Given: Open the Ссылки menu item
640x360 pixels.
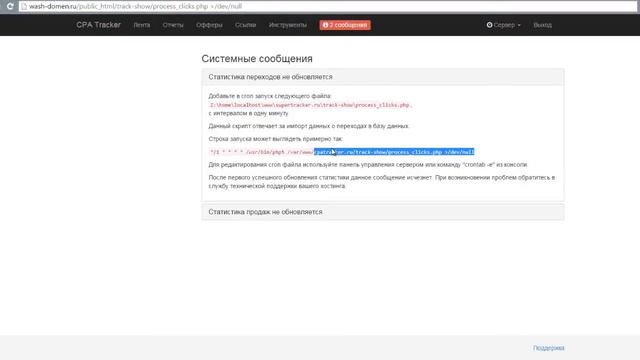Looking at the screenshot, I should pos(245,25).
